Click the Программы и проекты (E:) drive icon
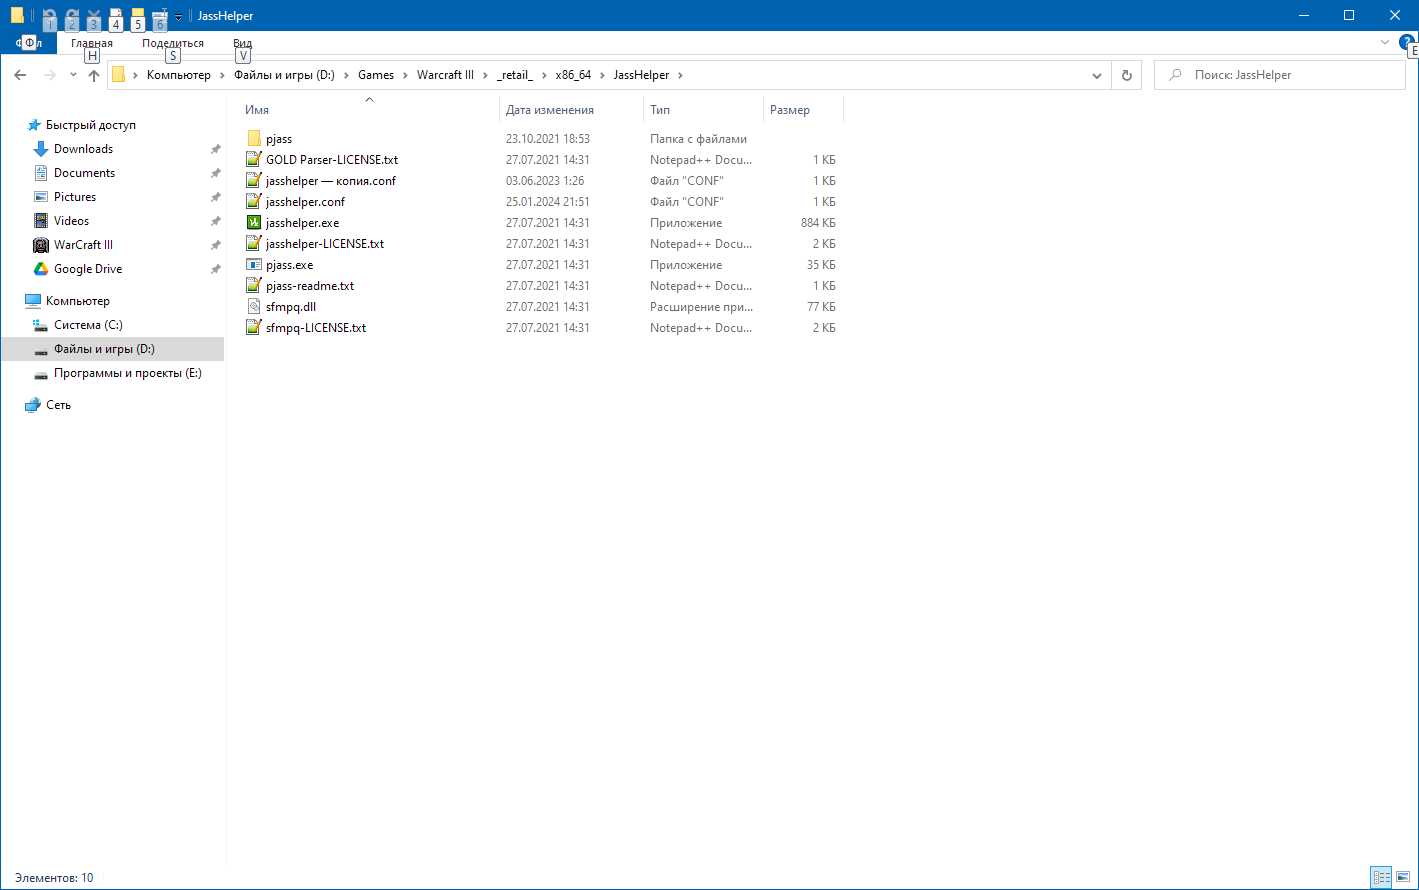 (x=41, y=373)
